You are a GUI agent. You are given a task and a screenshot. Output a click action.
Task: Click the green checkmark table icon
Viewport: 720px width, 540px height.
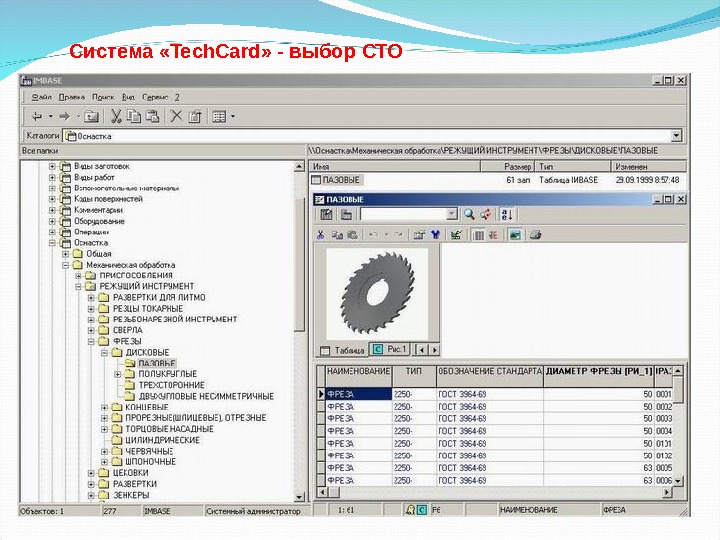click(x=456, y=235)
